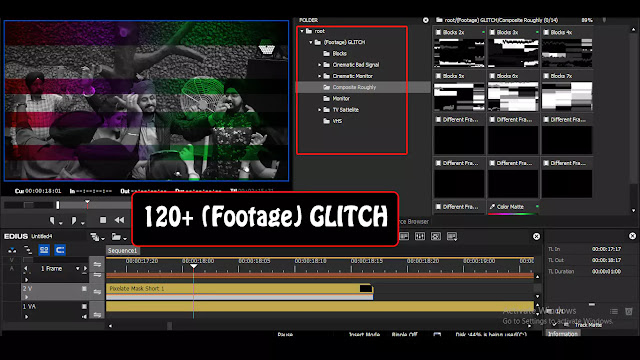Click the Rewind button in player controls
The width and height of the screenshot is (640, 360).
point(119,220)
